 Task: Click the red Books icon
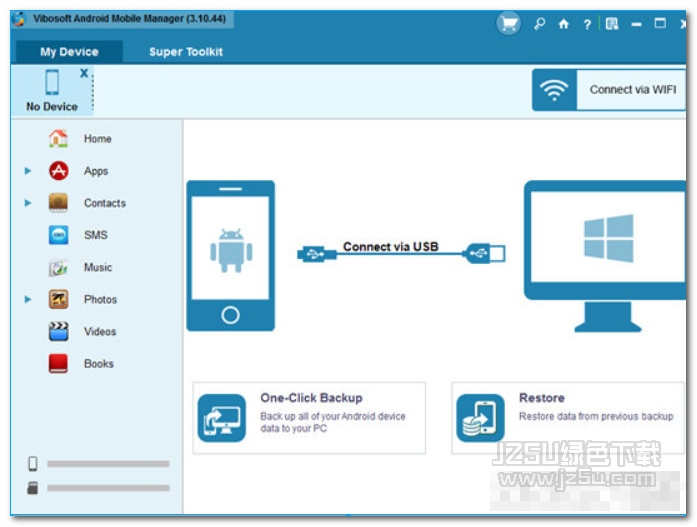tap(58, 363)
